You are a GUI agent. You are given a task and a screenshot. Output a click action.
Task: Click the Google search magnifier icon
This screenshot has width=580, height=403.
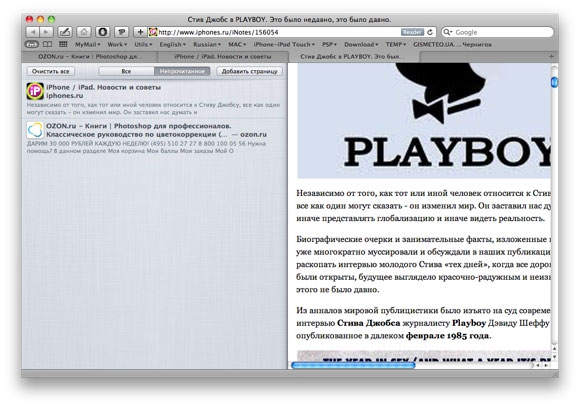[x=448, y=32]
